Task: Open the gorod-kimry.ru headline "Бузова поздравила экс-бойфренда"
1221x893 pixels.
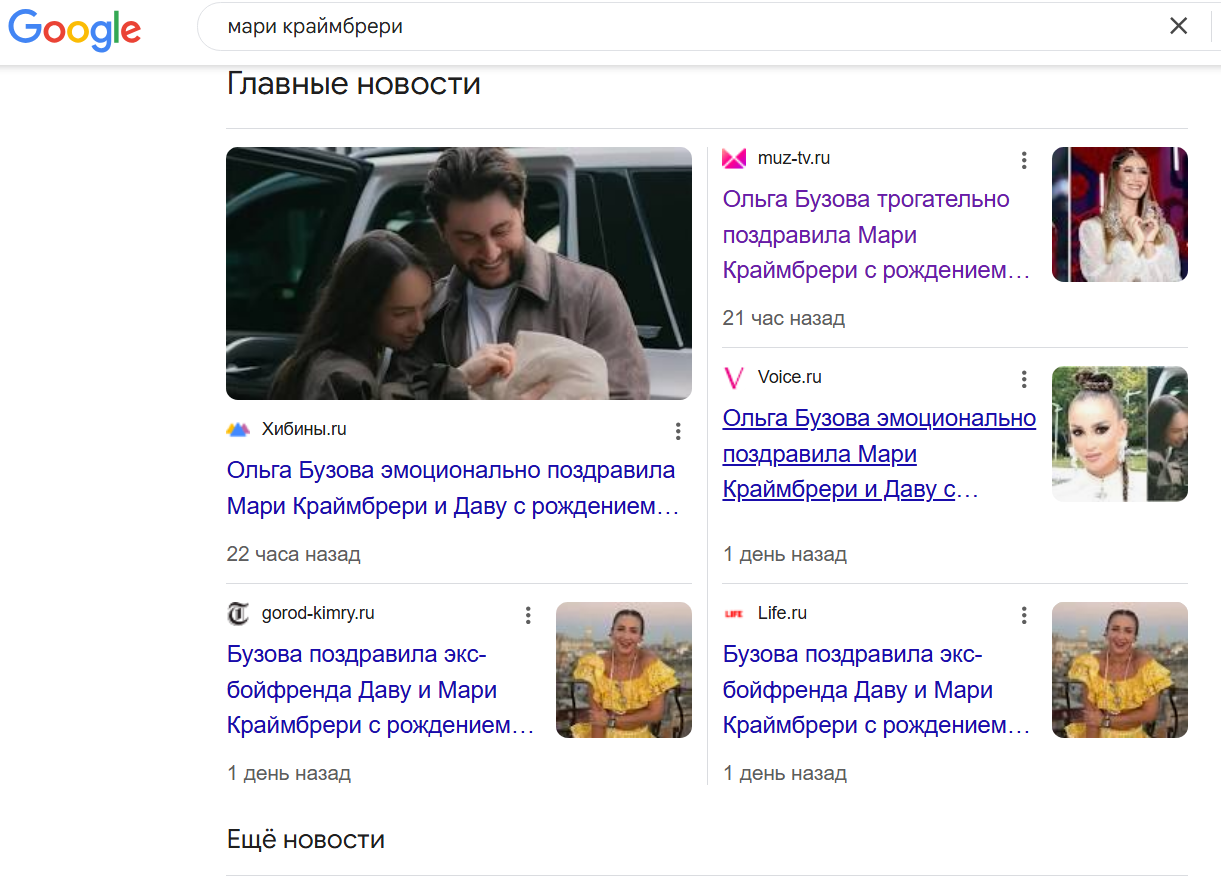Action: click(380, 690)
